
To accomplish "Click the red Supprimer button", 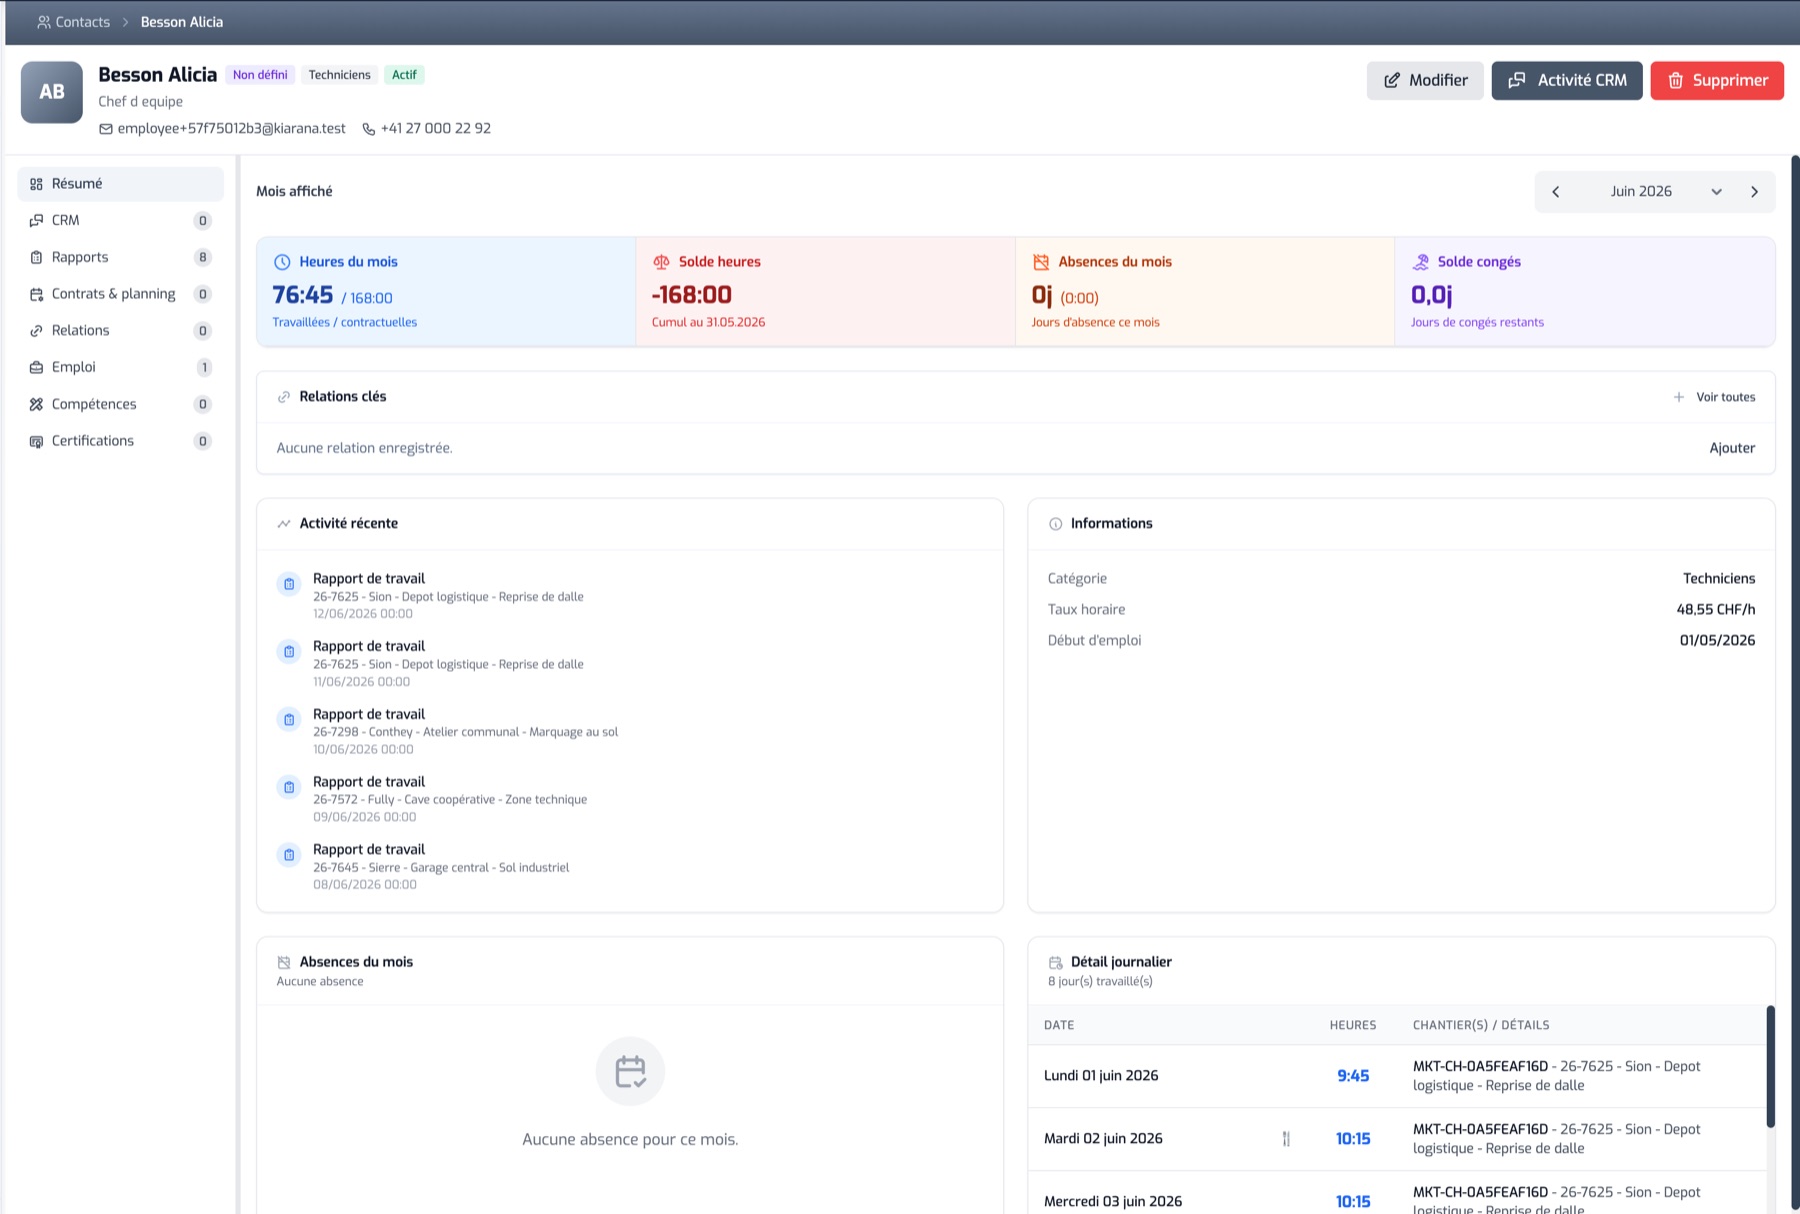I will [x=1717, y=80].
